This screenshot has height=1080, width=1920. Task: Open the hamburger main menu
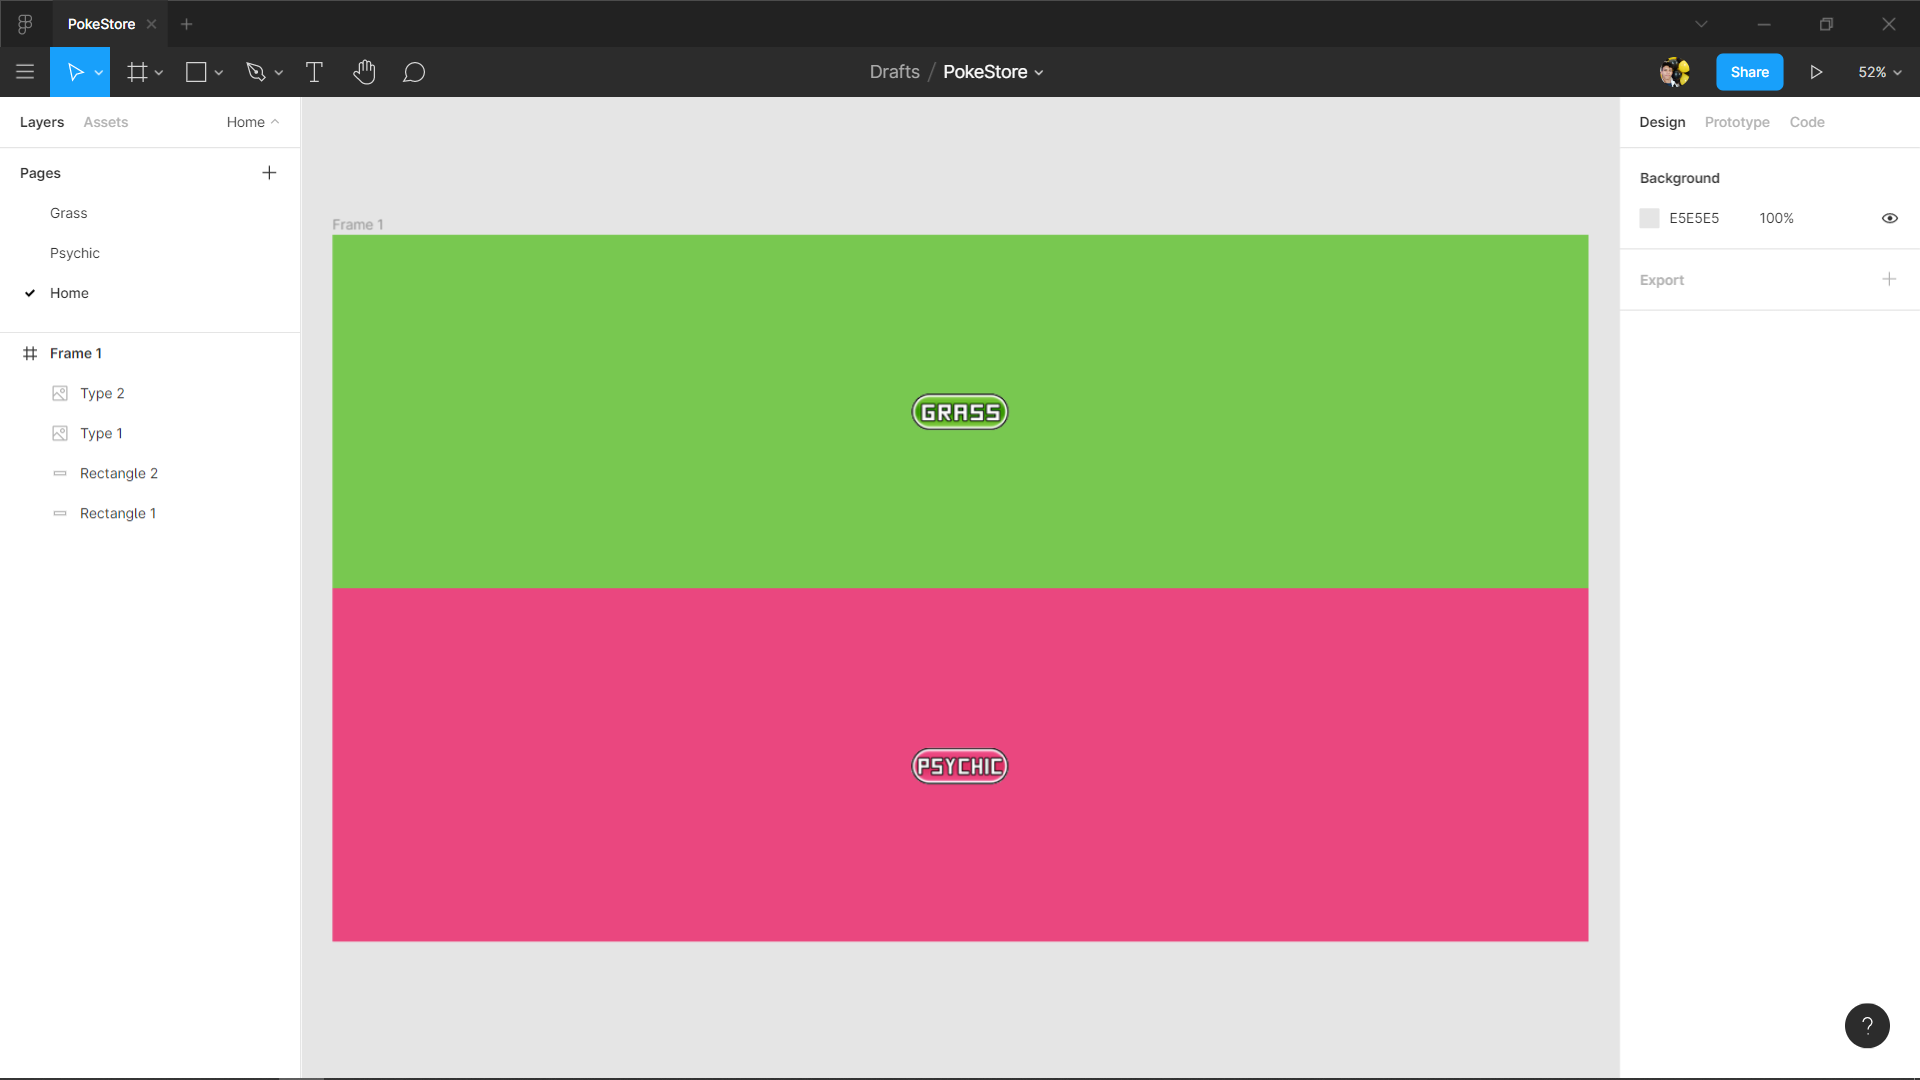[25, 72]
